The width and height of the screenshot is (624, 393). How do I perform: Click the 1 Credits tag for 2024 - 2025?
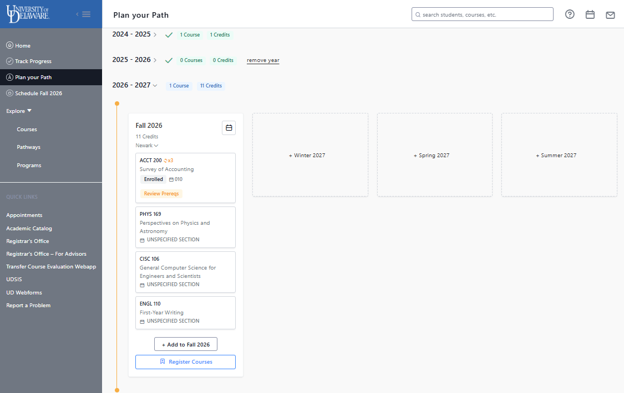pos(220,35)
